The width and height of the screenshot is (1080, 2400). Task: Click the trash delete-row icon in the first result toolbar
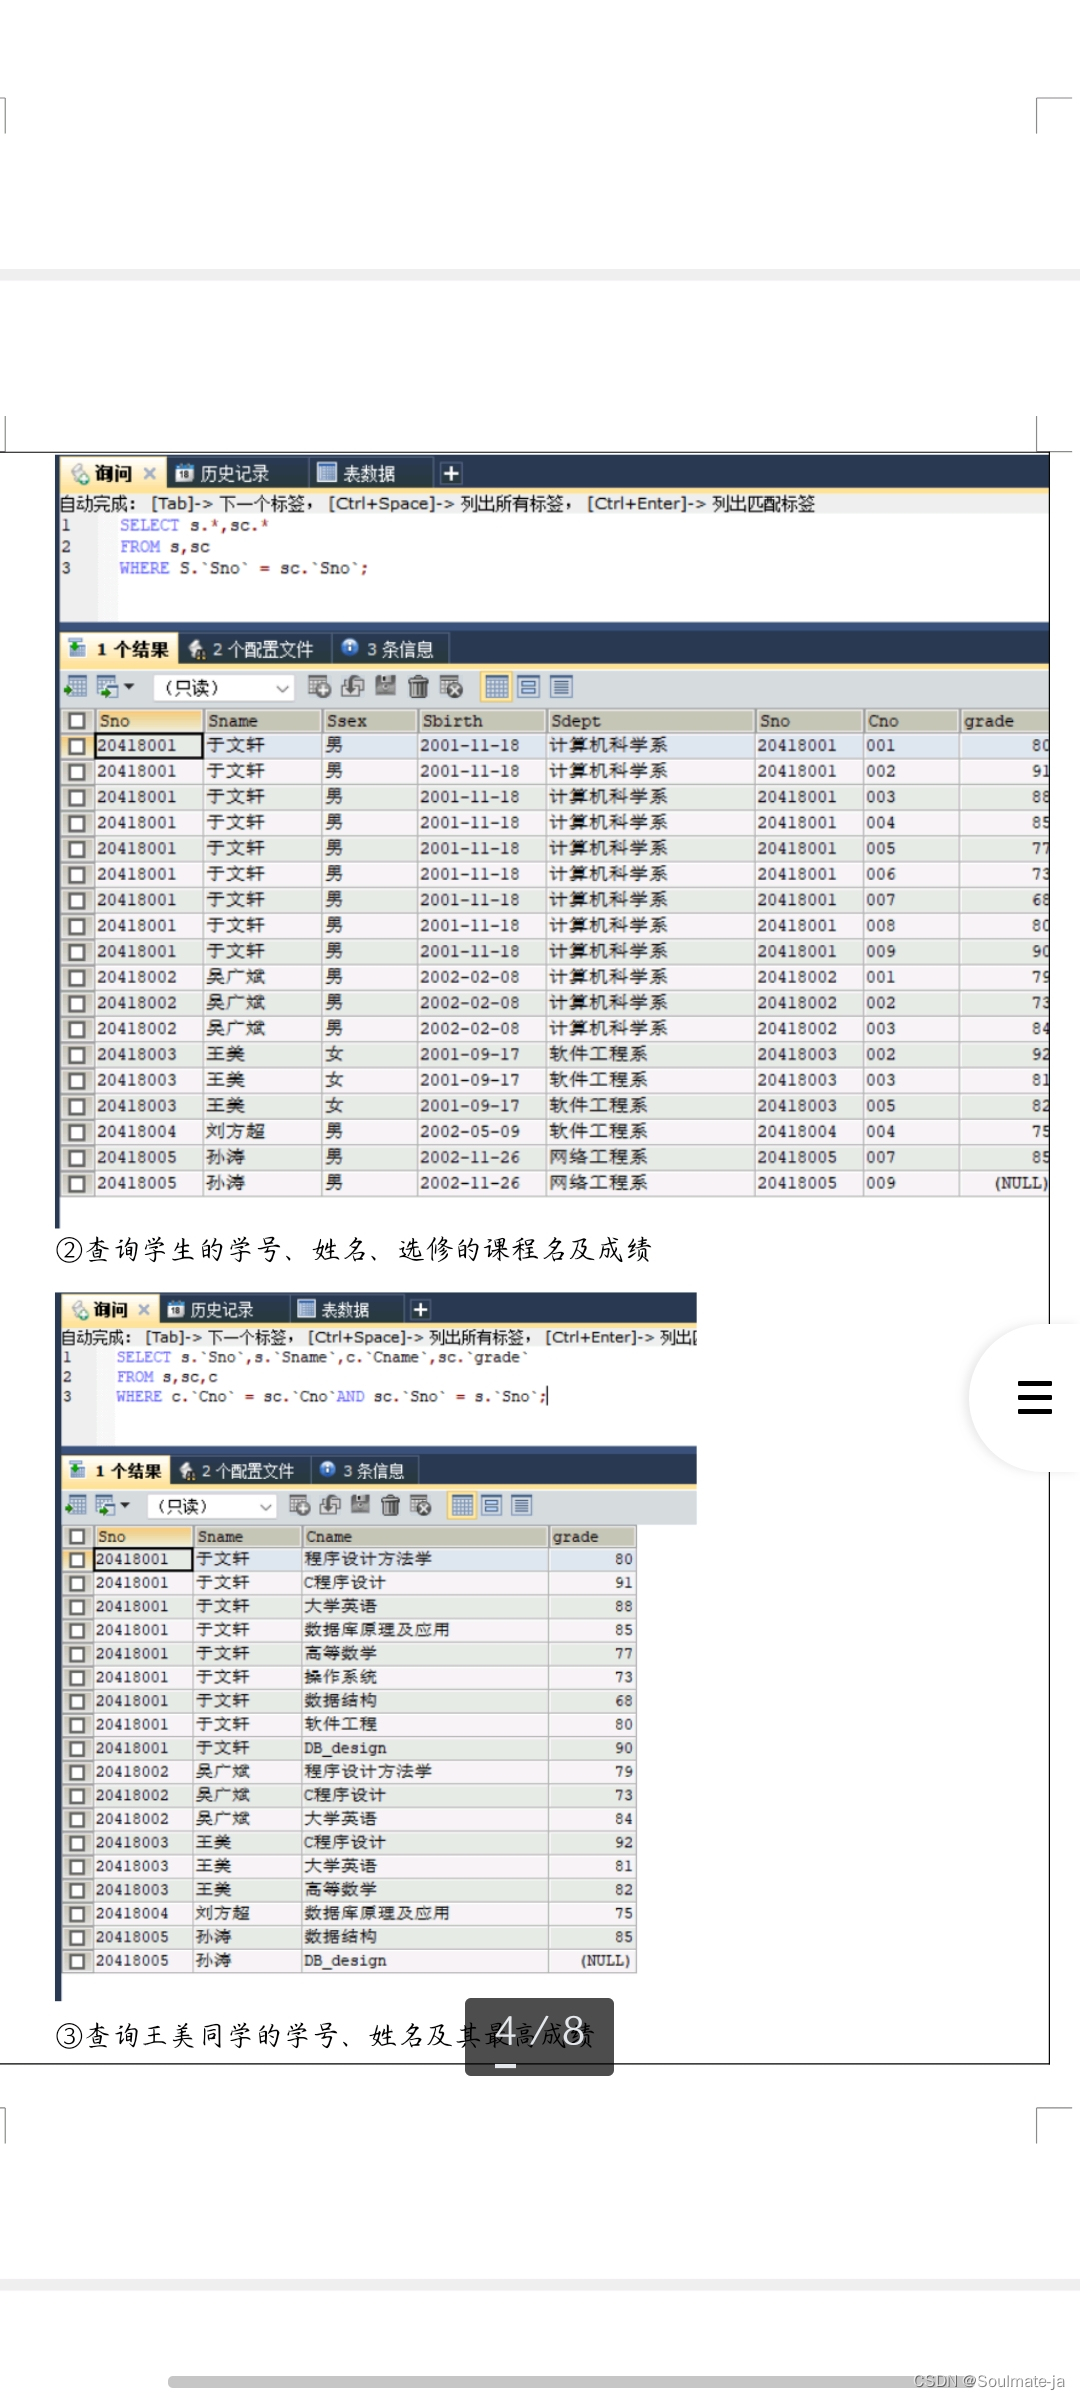tap(418, 686)
